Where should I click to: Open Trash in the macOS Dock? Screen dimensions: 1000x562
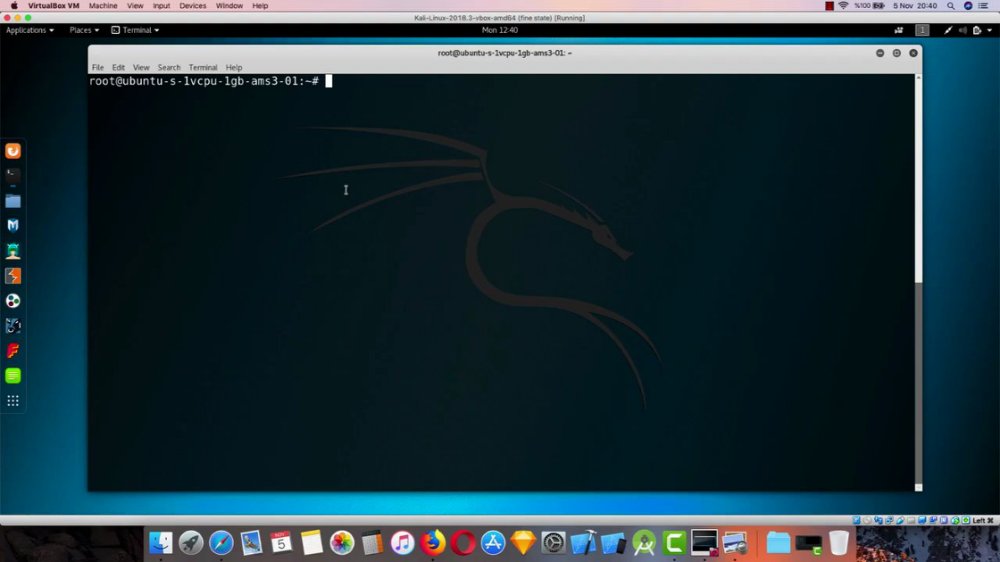[x=839, y=543]
